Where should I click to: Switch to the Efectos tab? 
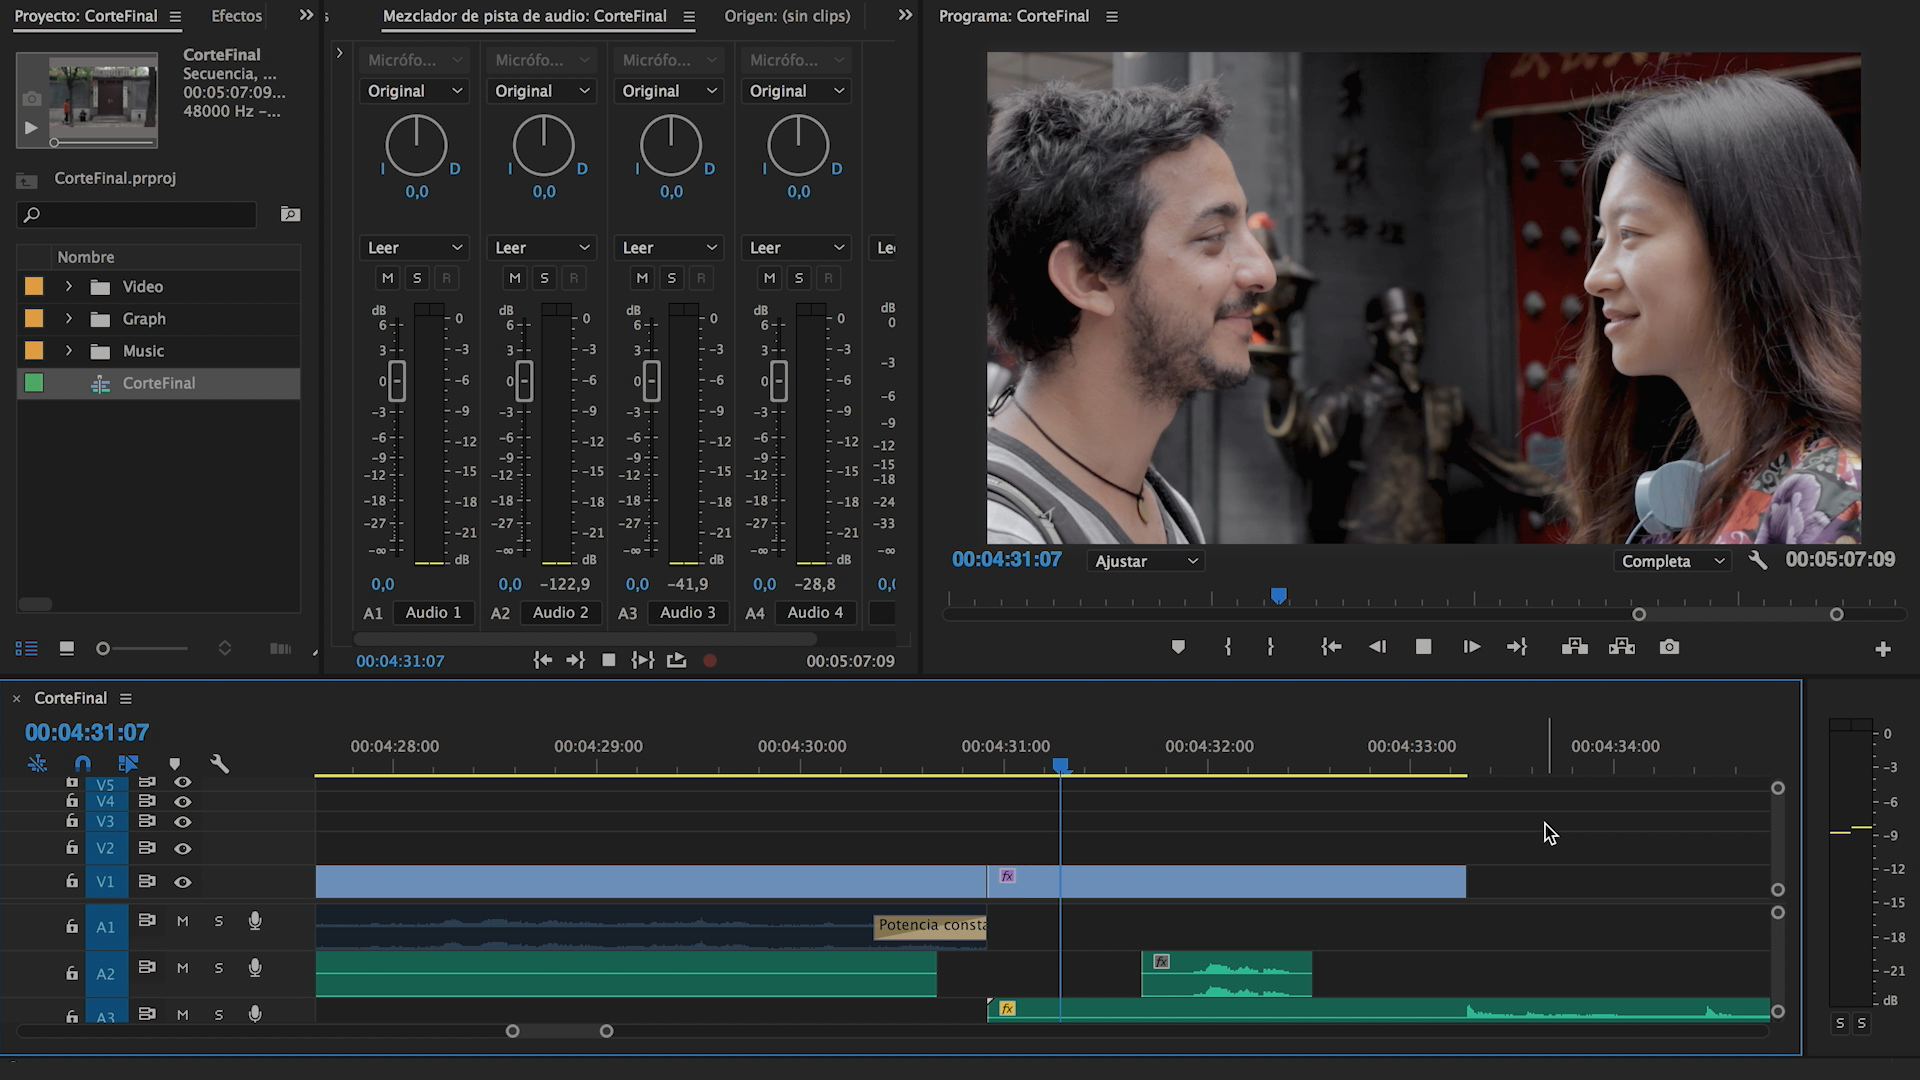pos(236,16)
